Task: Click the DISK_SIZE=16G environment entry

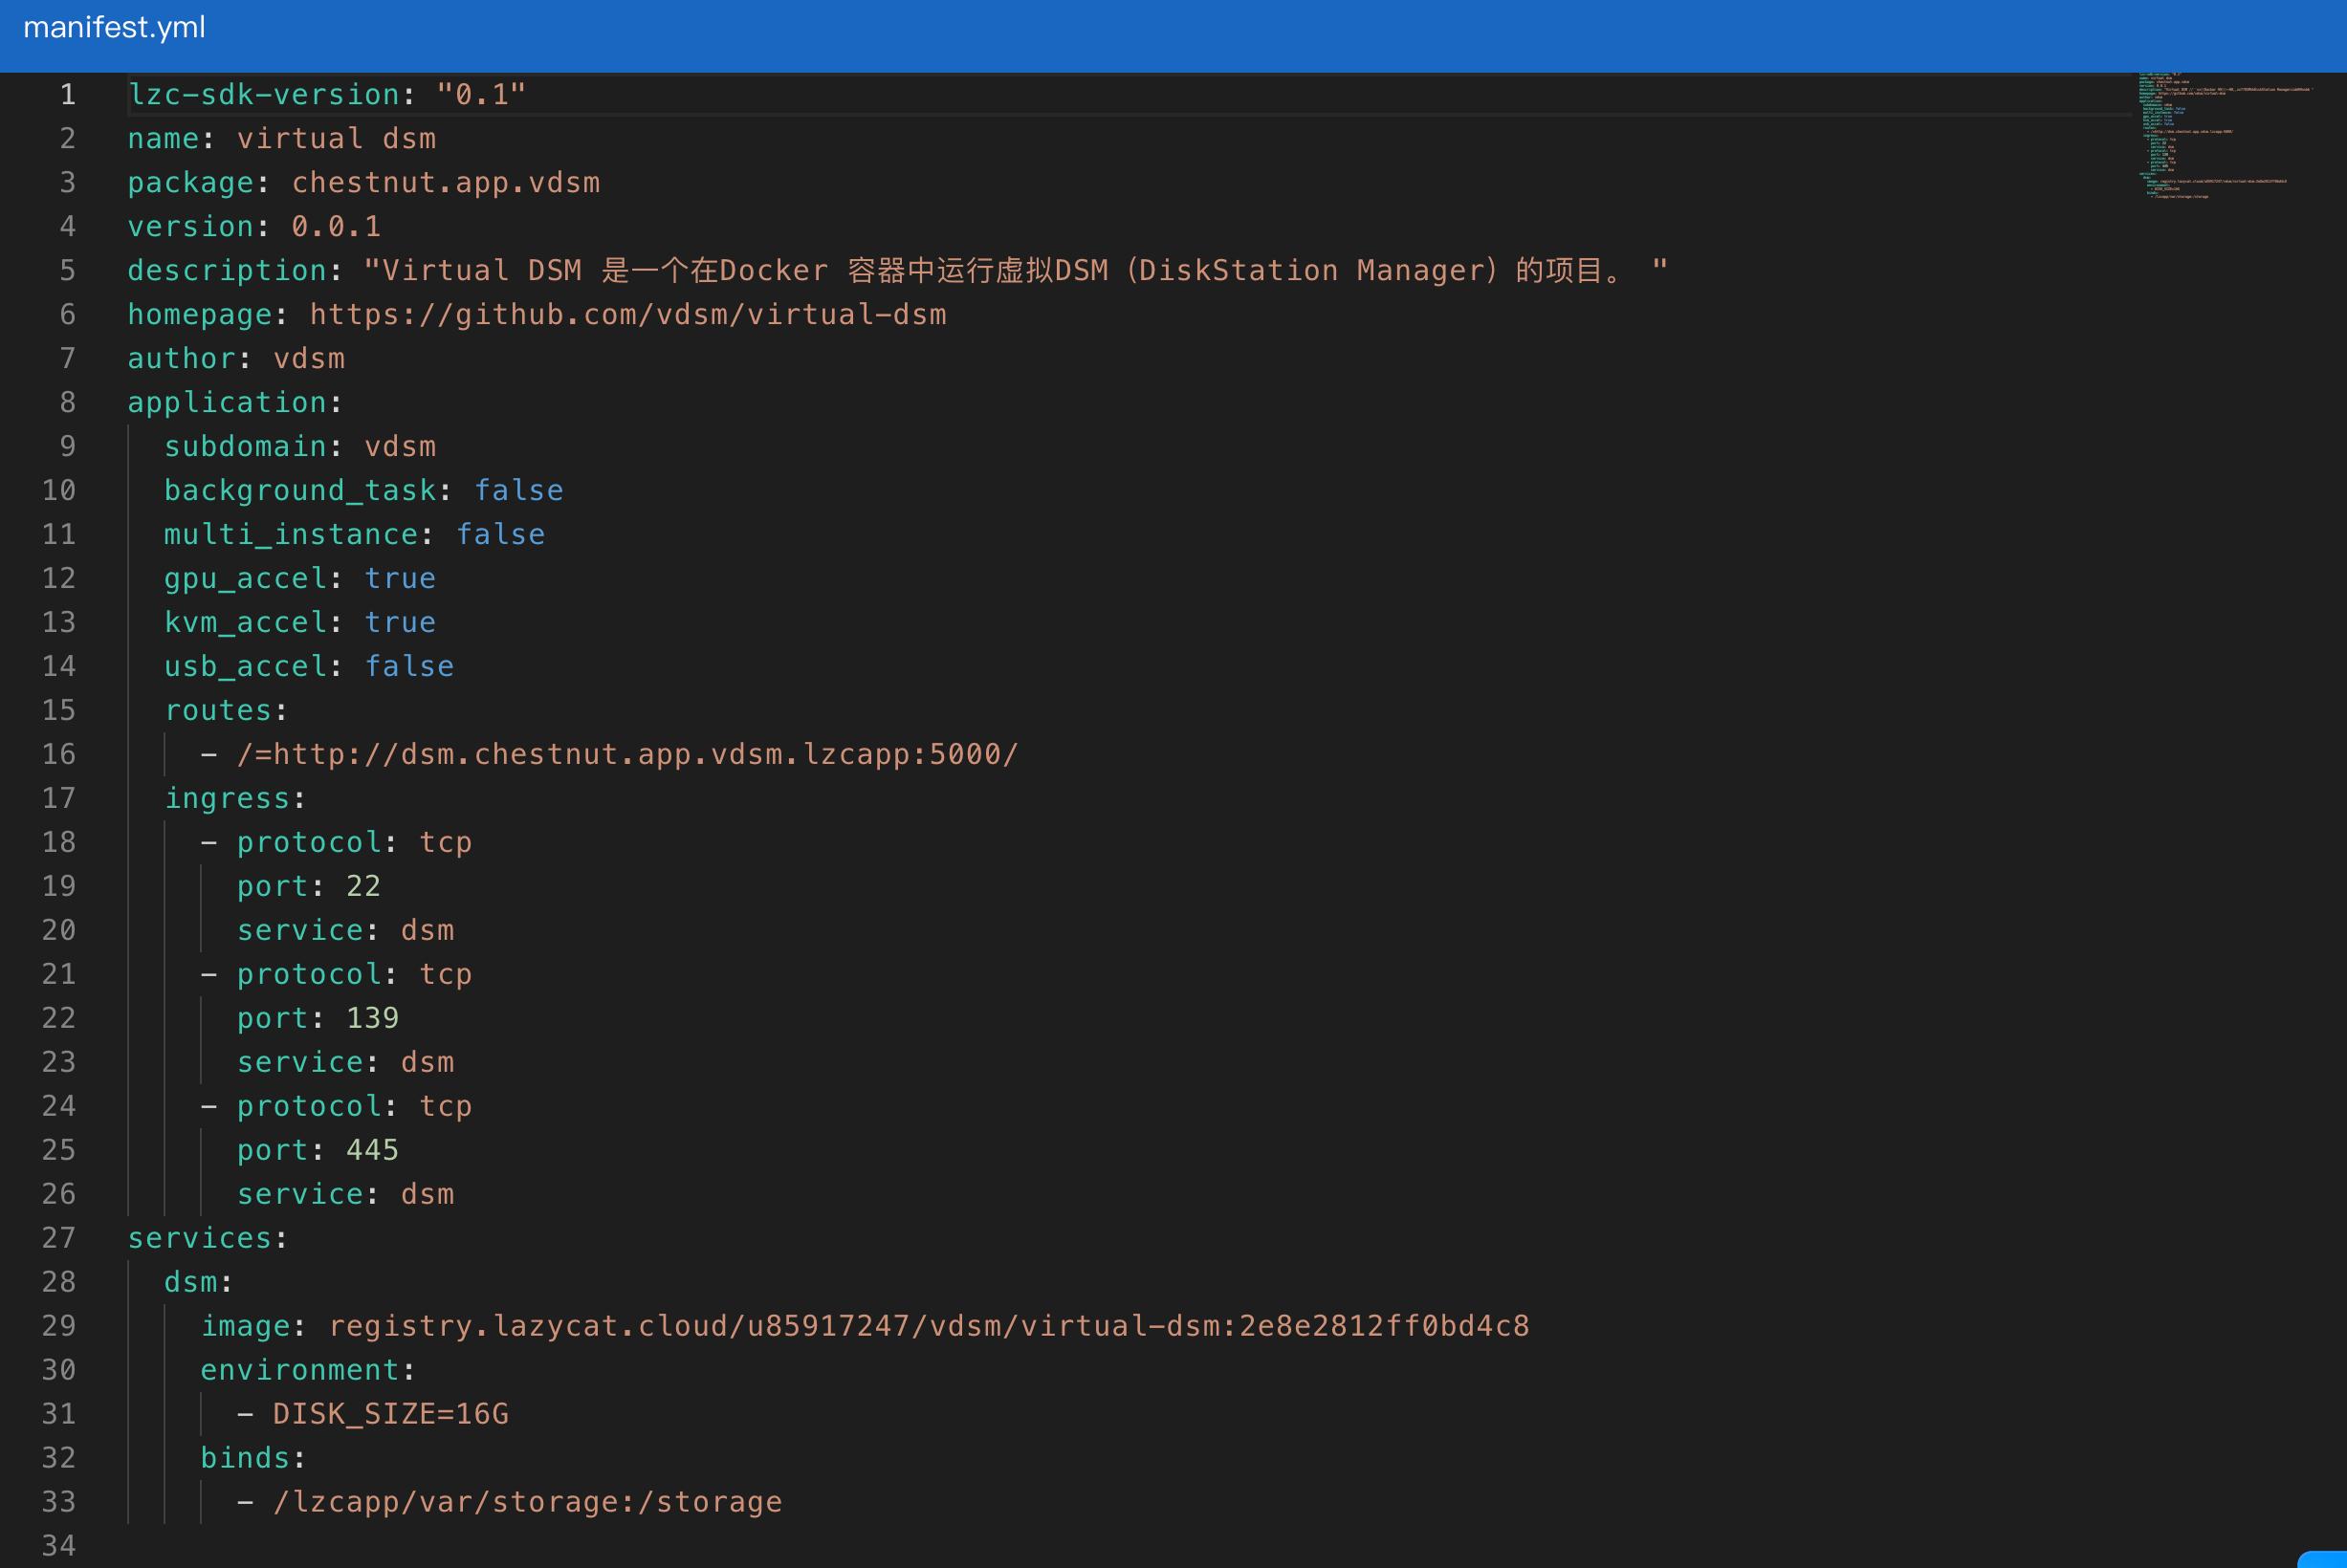Action: click(390, 1414)
